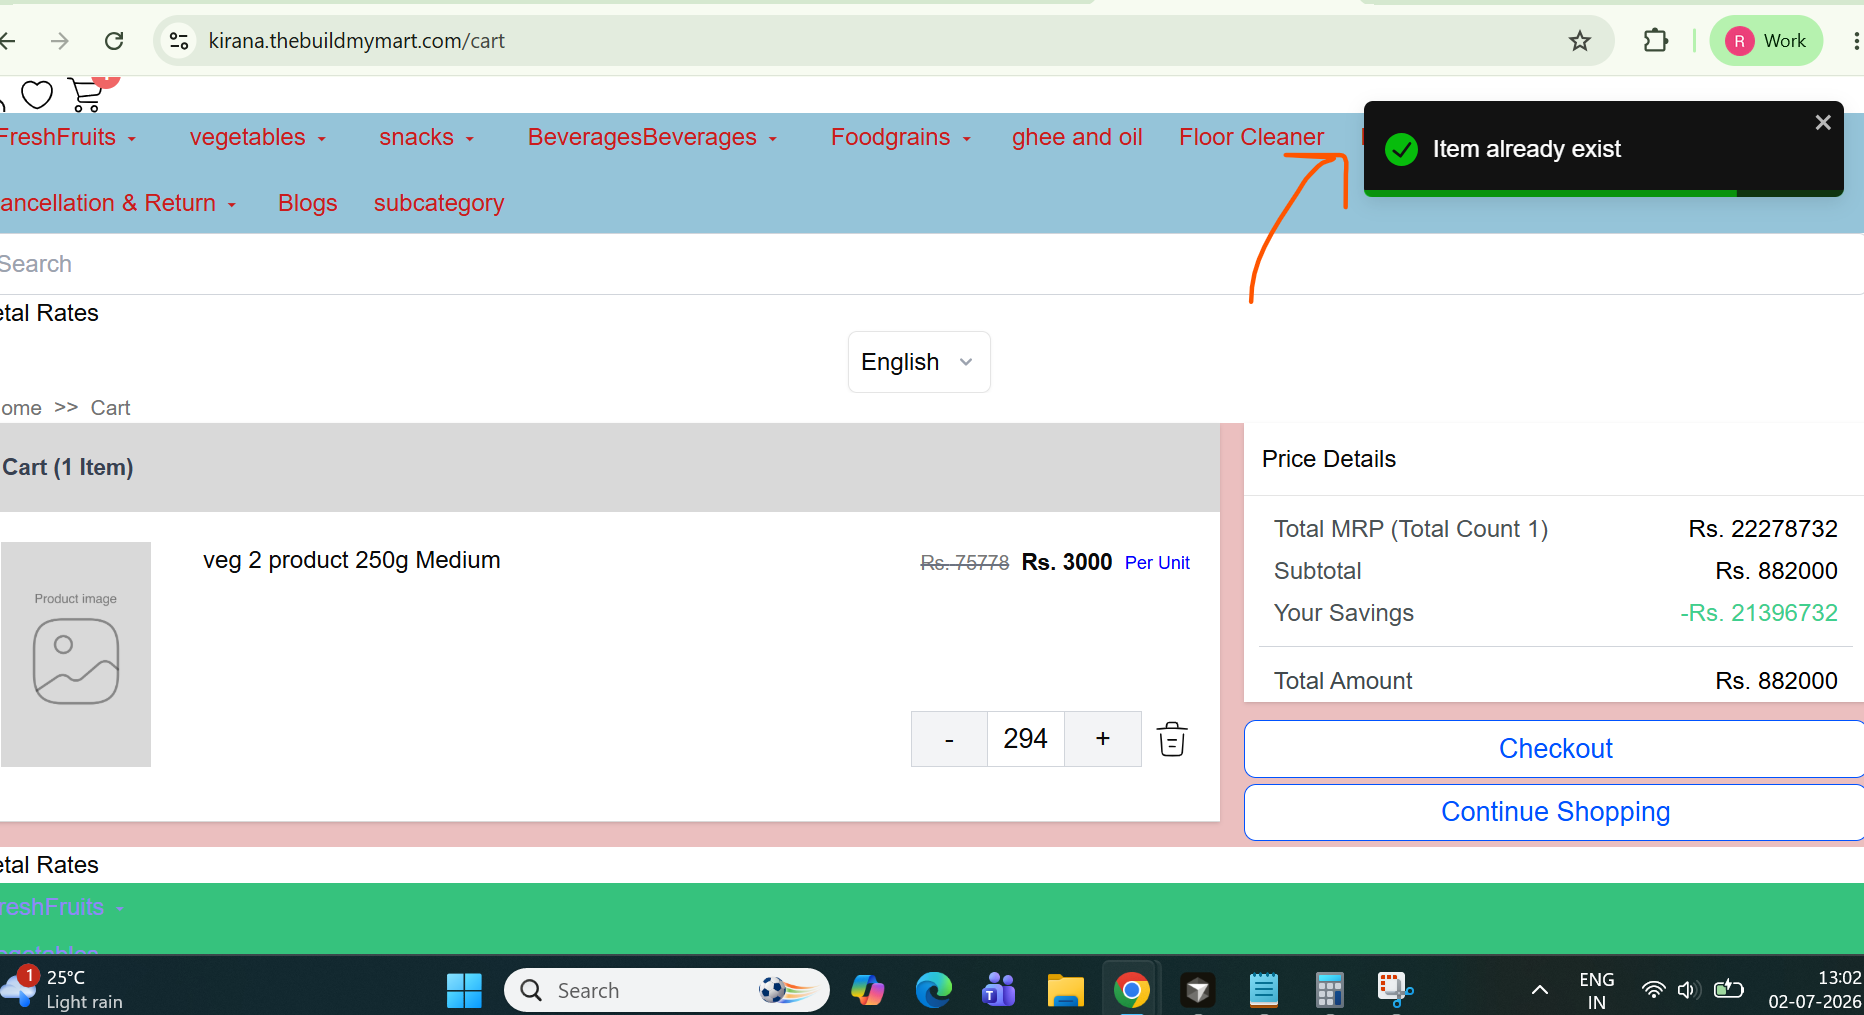Open the Blogs page
Screen dimensions: 1864x1015
tap(308, 203)
